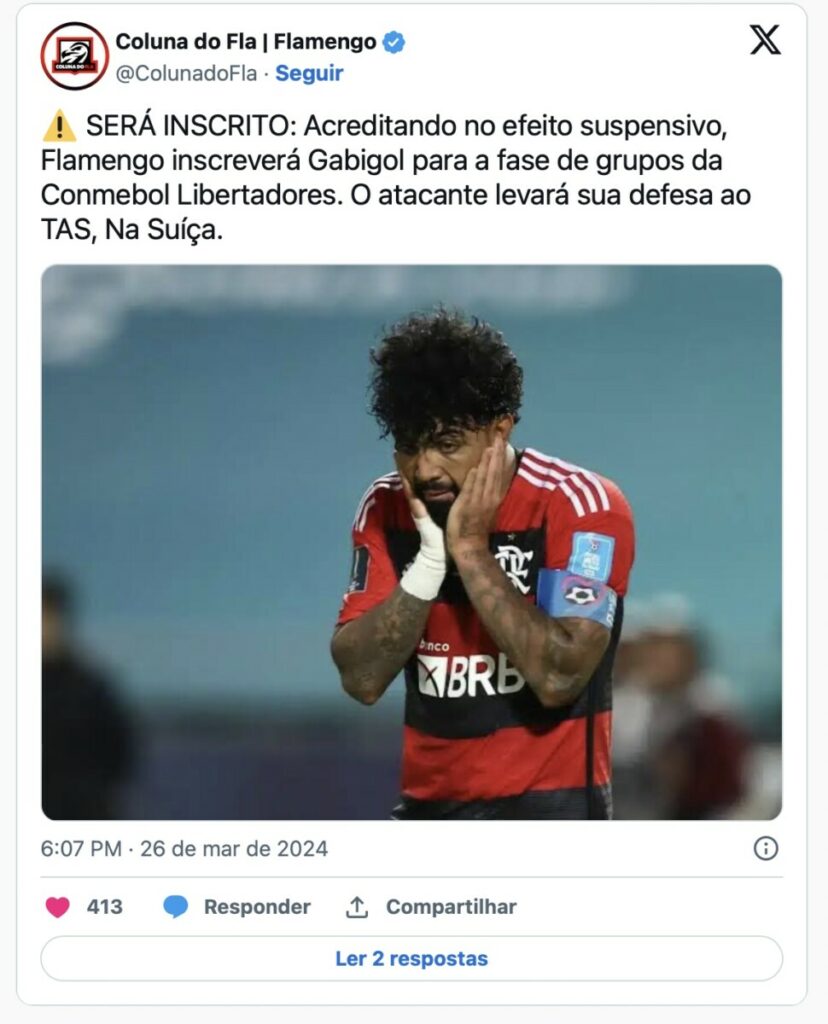Like the tweet with heart icon
Viewport: 828px width, 1024px height.
pos(57,906)
